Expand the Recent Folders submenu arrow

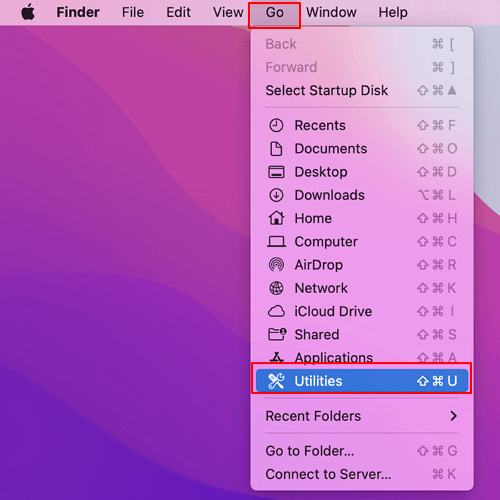pyautogui.click(x=453, y=416)
